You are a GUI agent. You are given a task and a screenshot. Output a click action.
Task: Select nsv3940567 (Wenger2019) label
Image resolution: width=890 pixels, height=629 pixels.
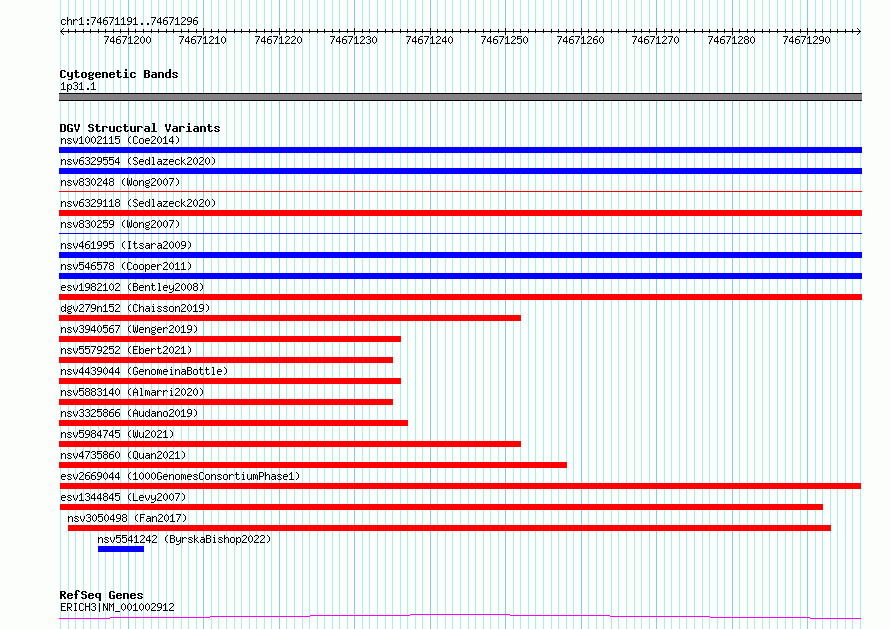click(129, 329)
